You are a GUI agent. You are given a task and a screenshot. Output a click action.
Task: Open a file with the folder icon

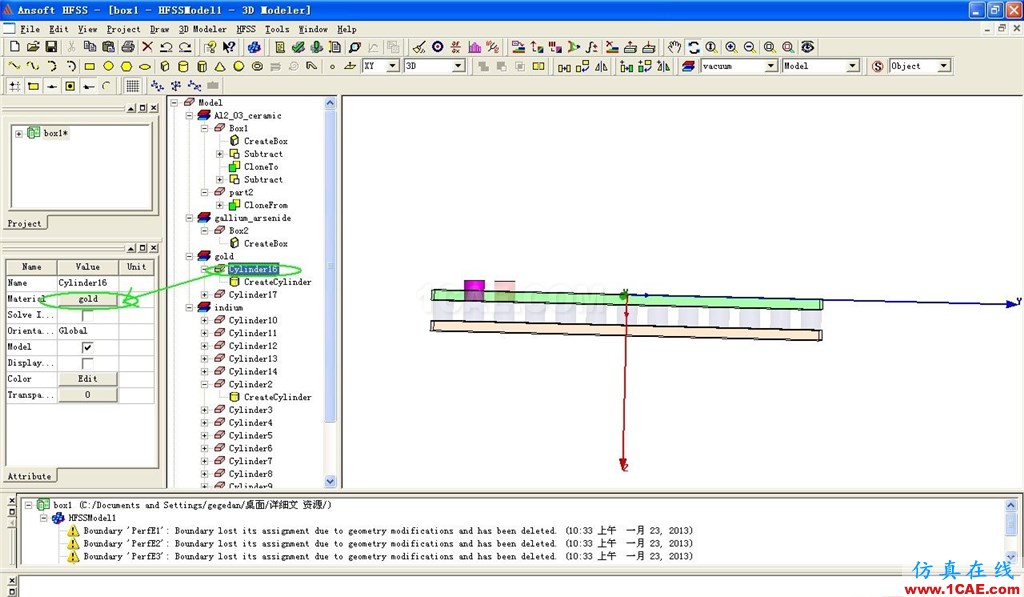[x=33, y=47]
